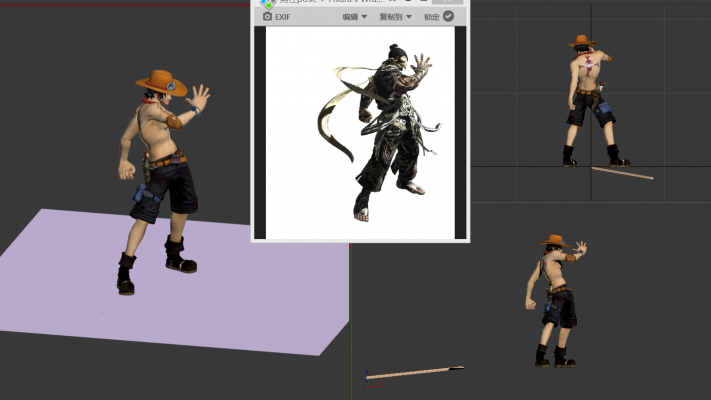Open the 编辑 dropdown menu
Screen dimensions: 711x400
(354, 17)
